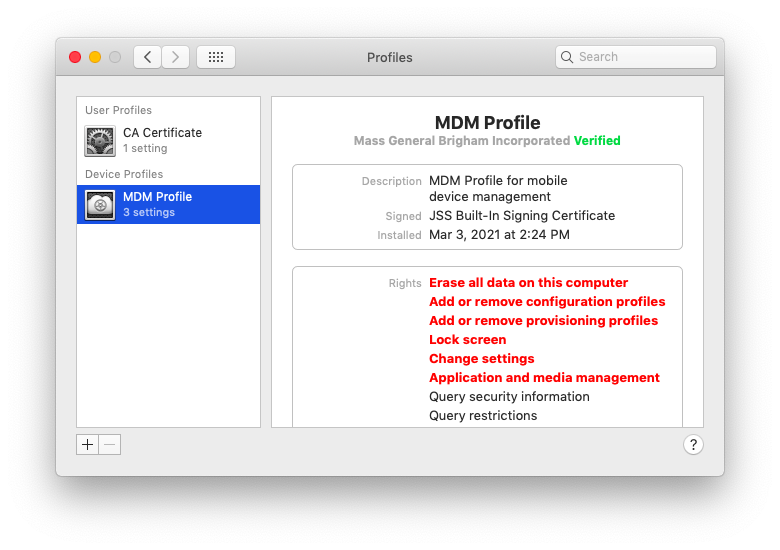Type in the Search field
Viewport: 780px width, 550px height.
640,57
